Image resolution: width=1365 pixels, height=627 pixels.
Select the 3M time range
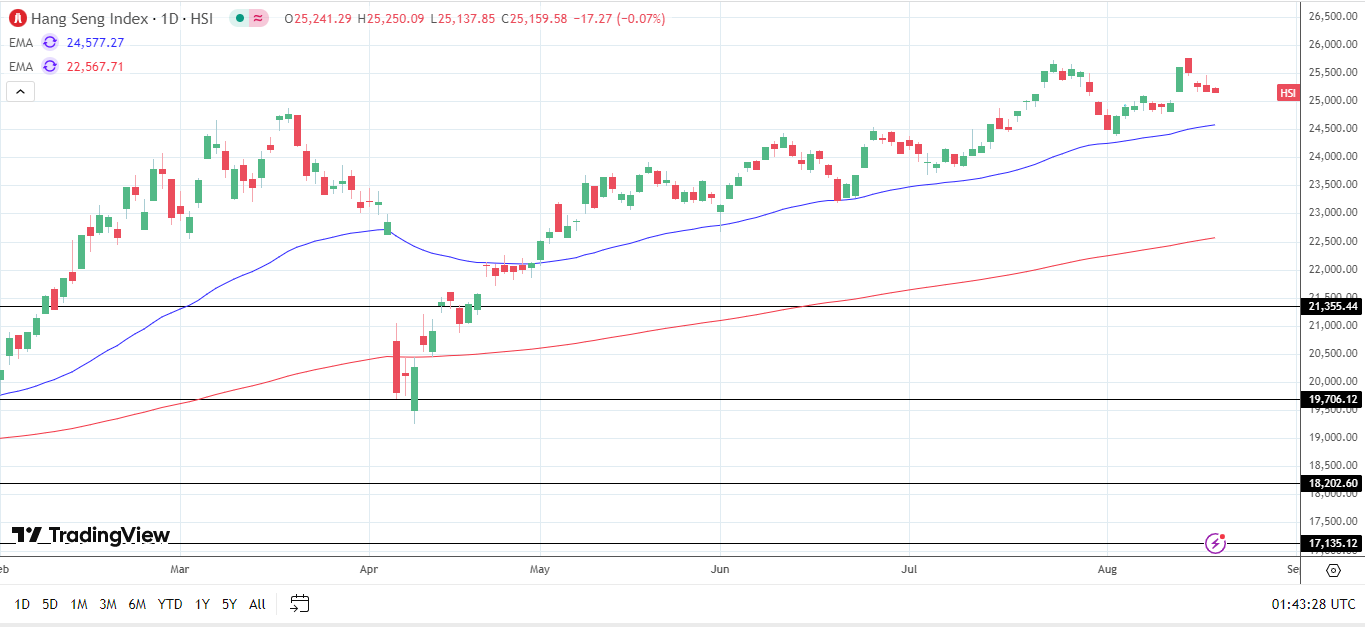click(x=108, y=604)
